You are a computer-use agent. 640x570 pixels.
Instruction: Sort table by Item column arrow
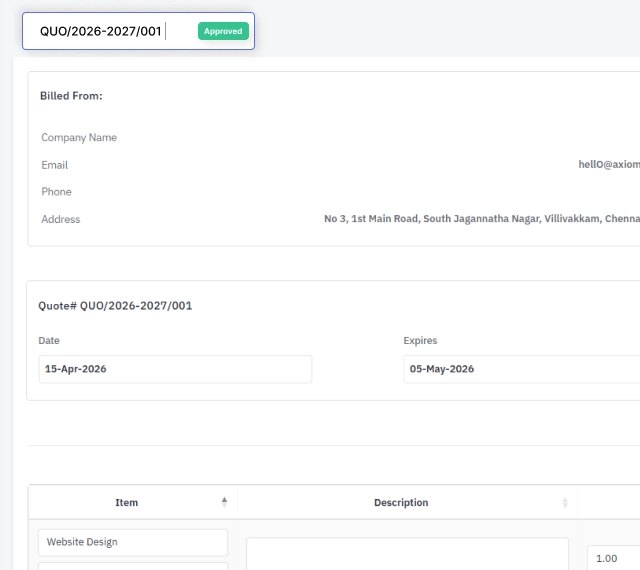coord(224,502)
